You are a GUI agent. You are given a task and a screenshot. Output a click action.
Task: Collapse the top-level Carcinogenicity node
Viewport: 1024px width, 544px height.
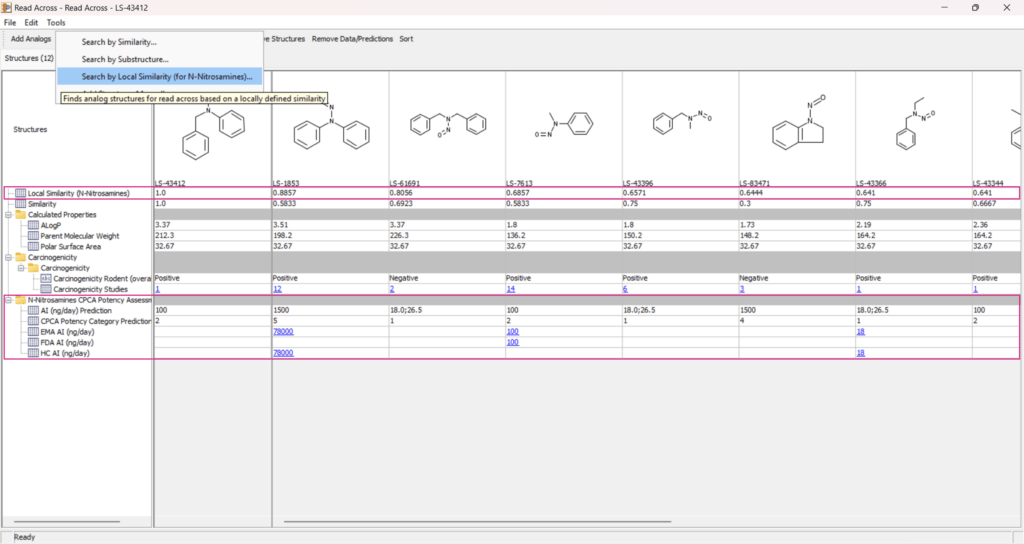point(8,257)
